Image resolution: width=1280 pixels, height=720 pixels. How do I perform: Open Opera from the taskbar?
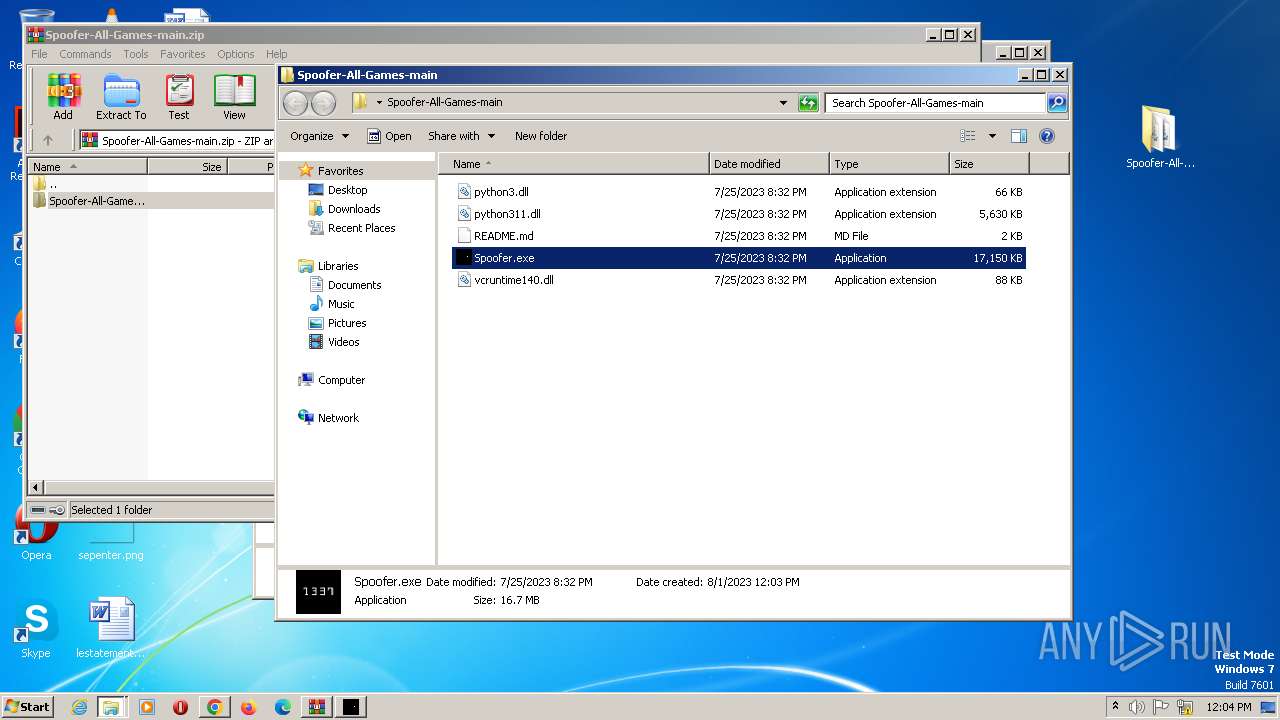coord(180,707)
